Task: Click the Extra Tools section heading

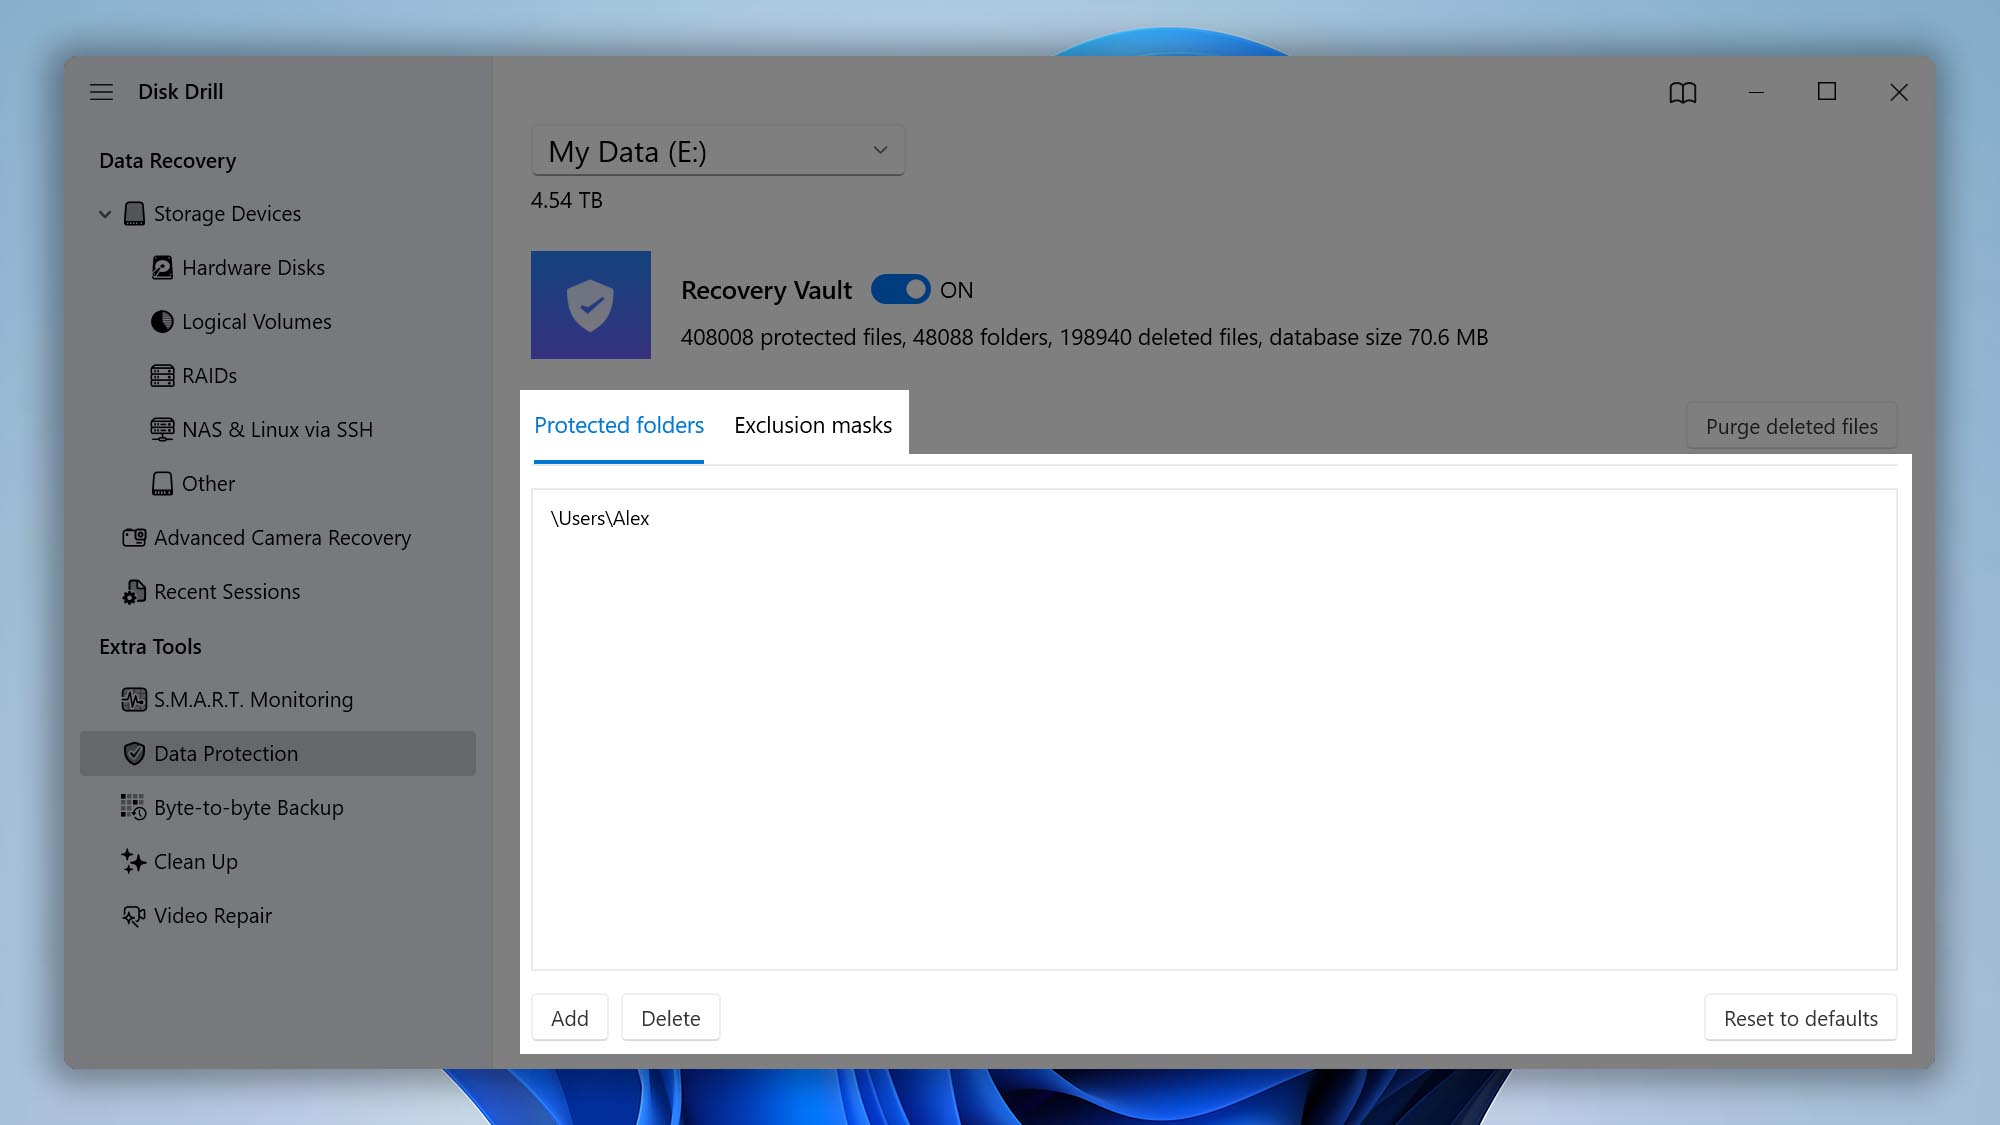Action: pyautogui.click(x=150, y=647)
